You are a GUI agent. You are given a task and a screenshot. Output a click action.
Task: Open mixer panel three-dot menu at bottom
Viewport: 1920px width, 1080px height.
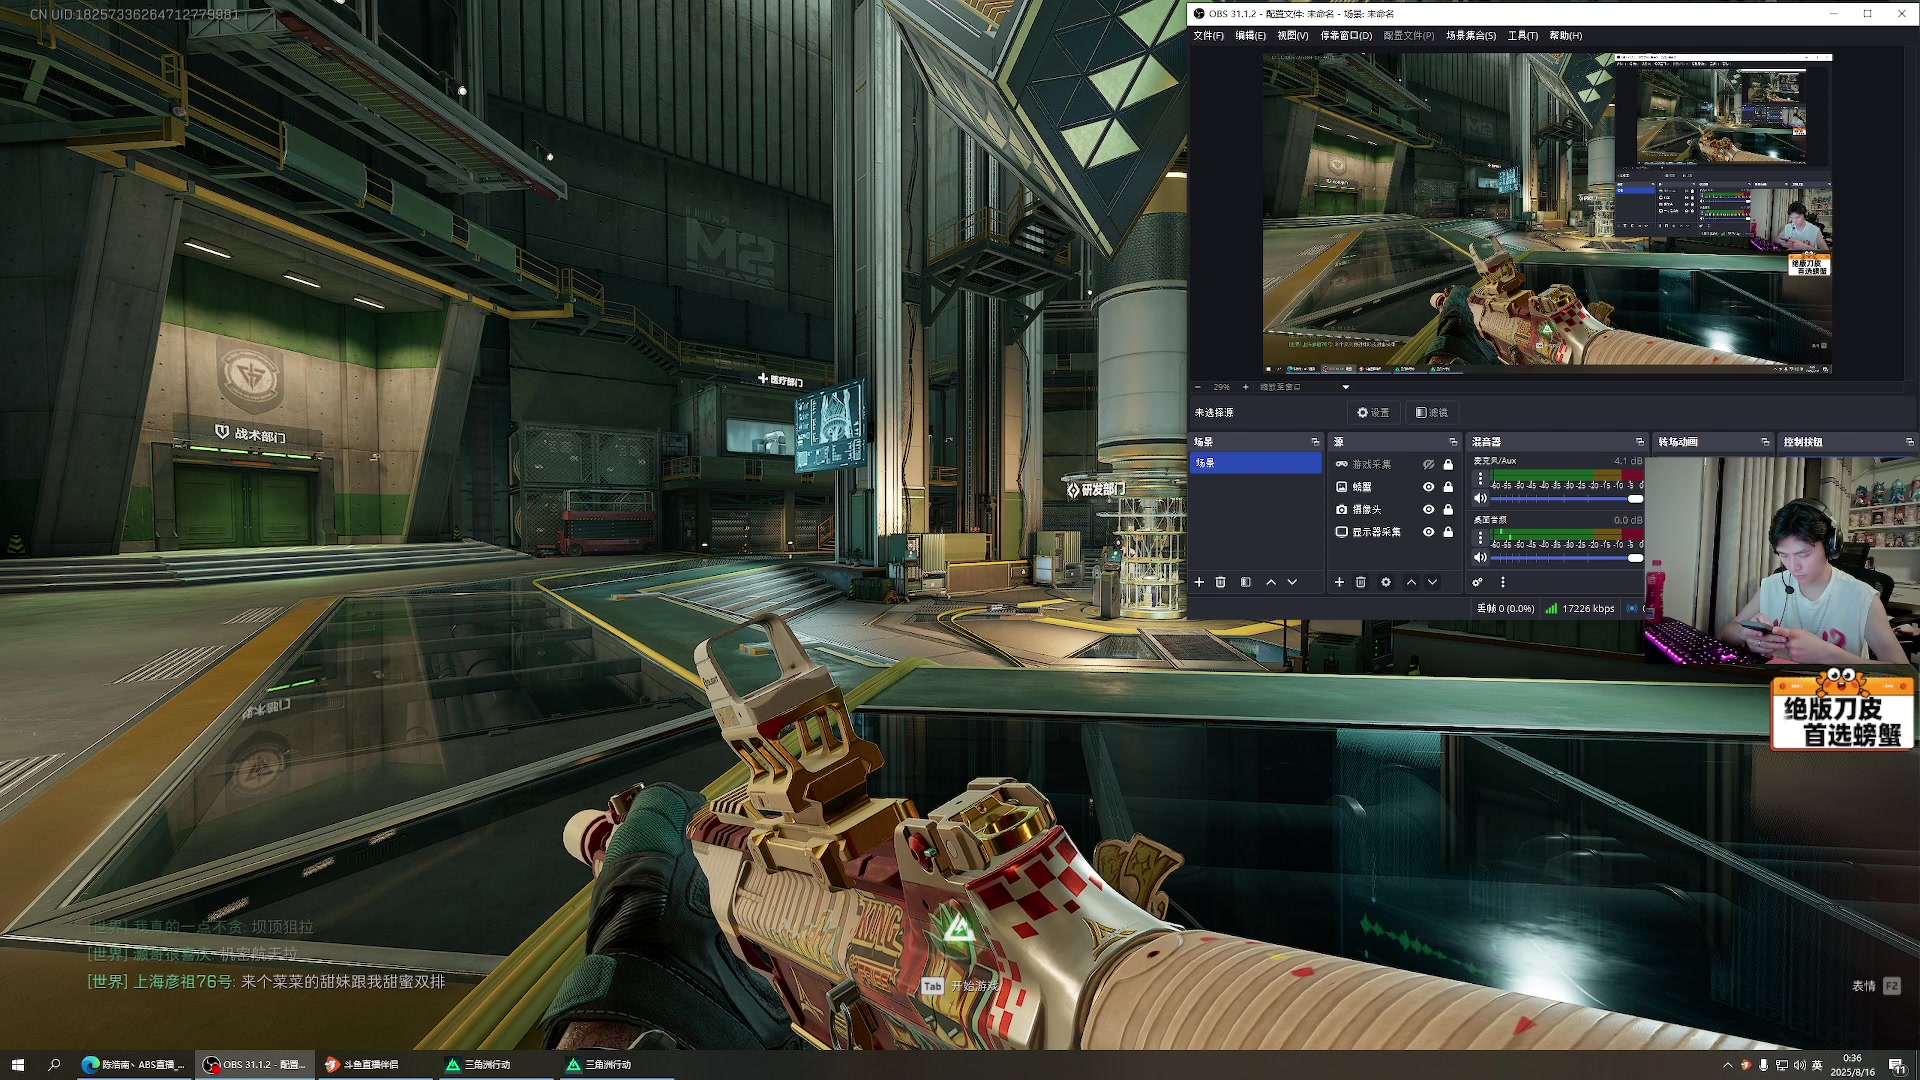tap(1502, 582)
